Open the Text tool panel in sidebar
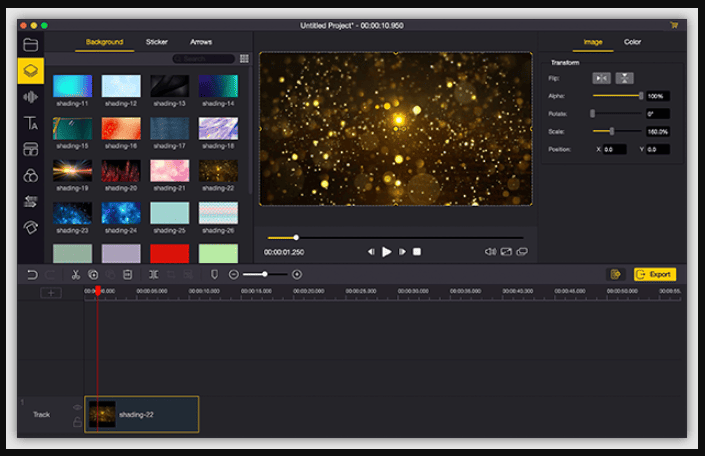 click(x=31, y=123)
